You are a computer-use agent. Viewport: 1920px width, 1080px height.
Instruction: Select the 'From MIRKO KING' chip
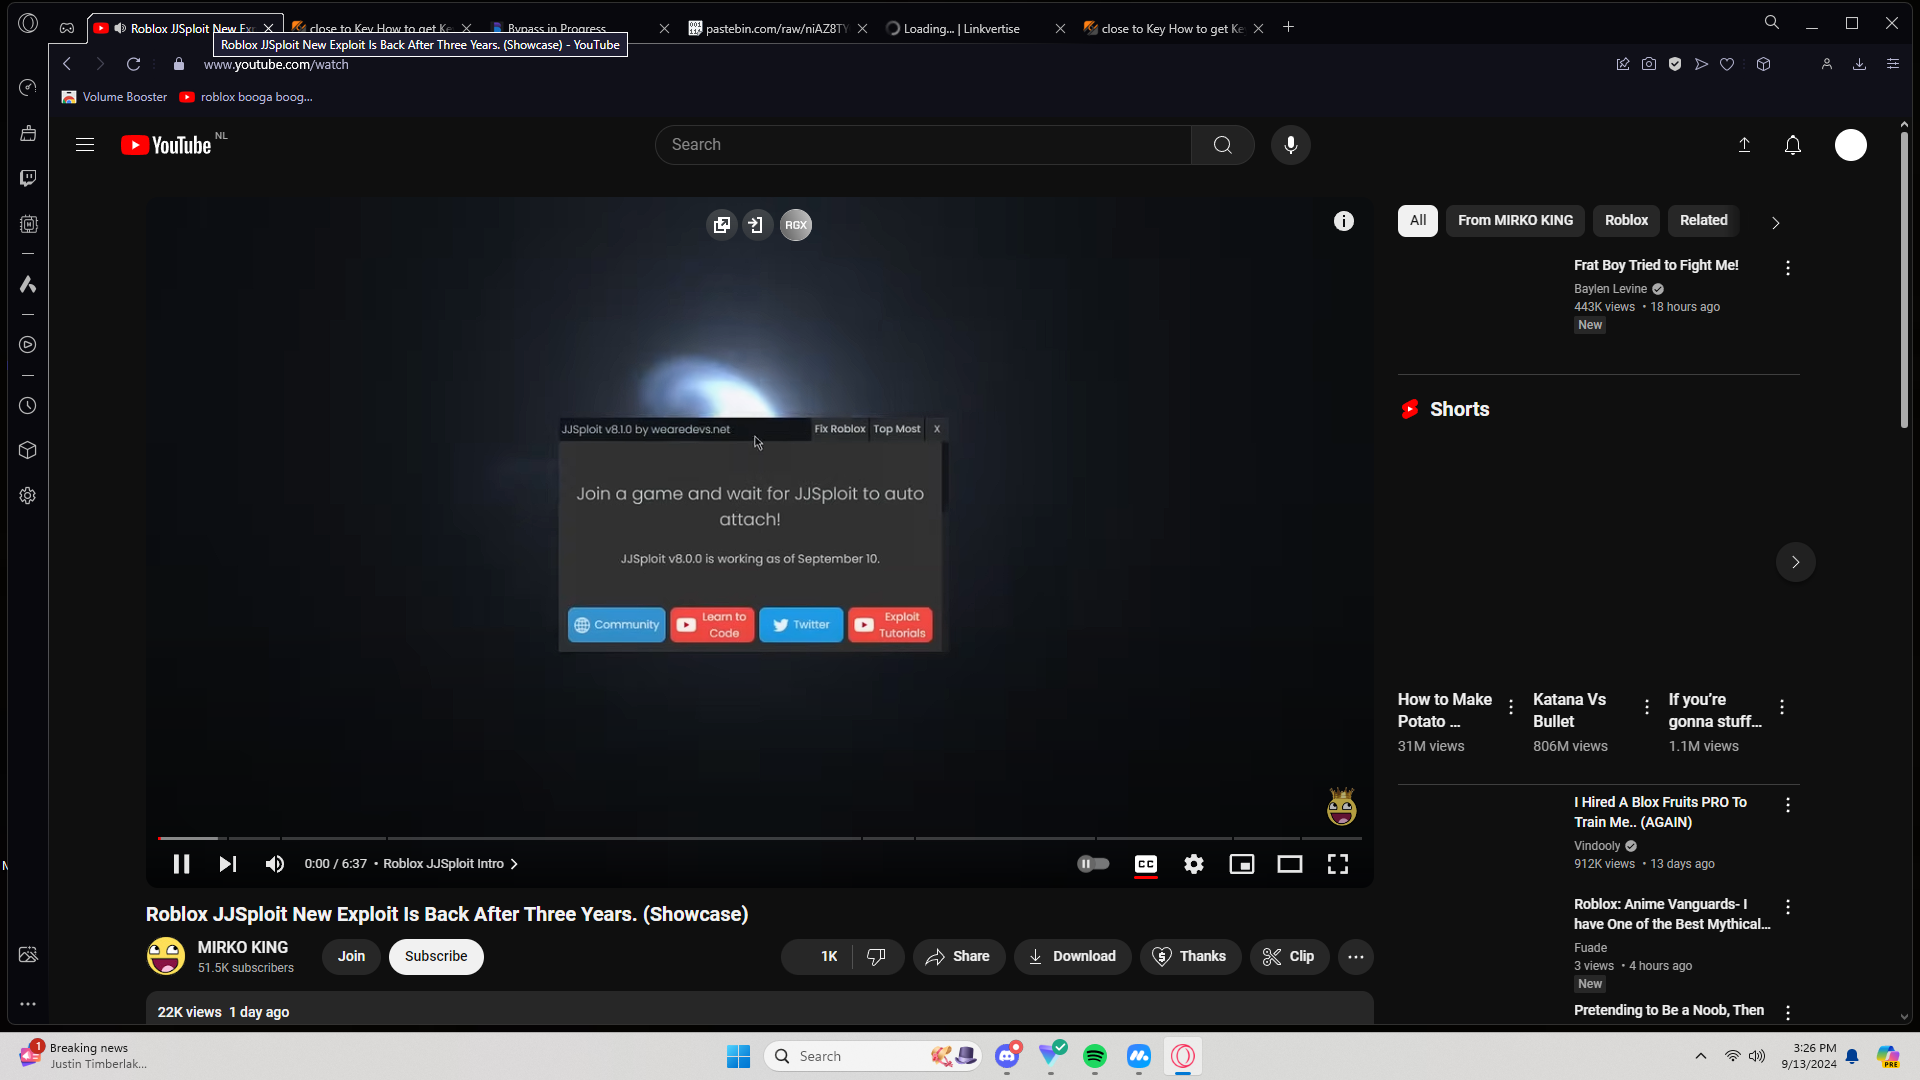(1515, 221)
